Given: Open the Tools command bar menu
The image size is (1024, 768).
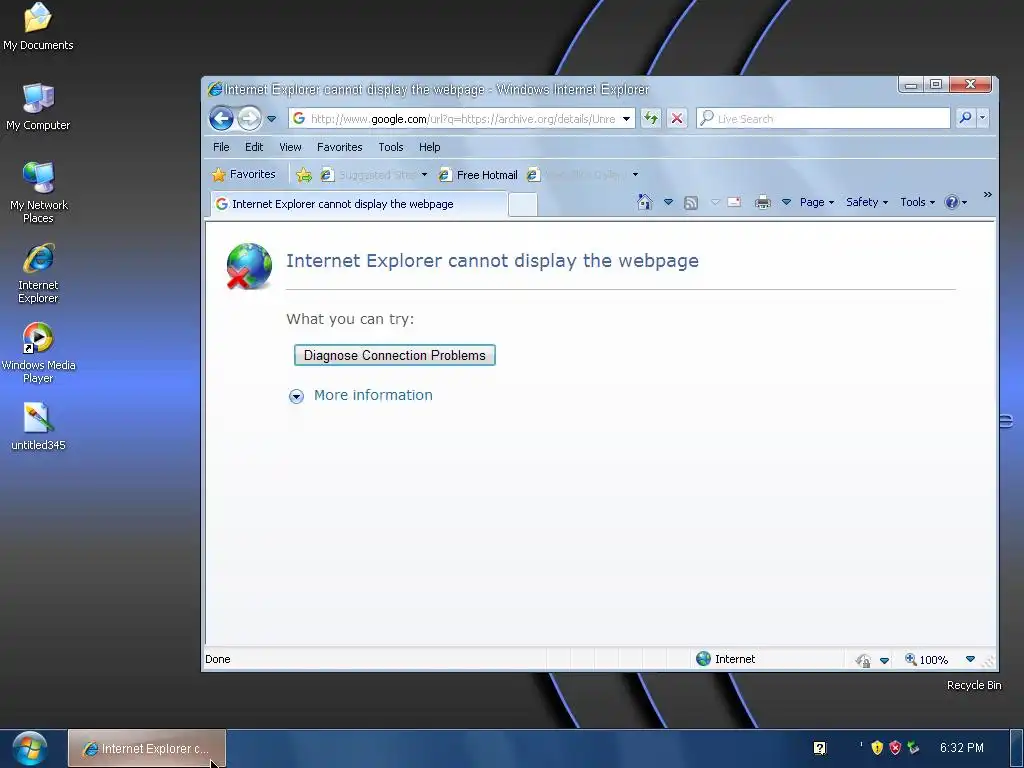Looking at the screenshot, I should (x=918, y=202).
